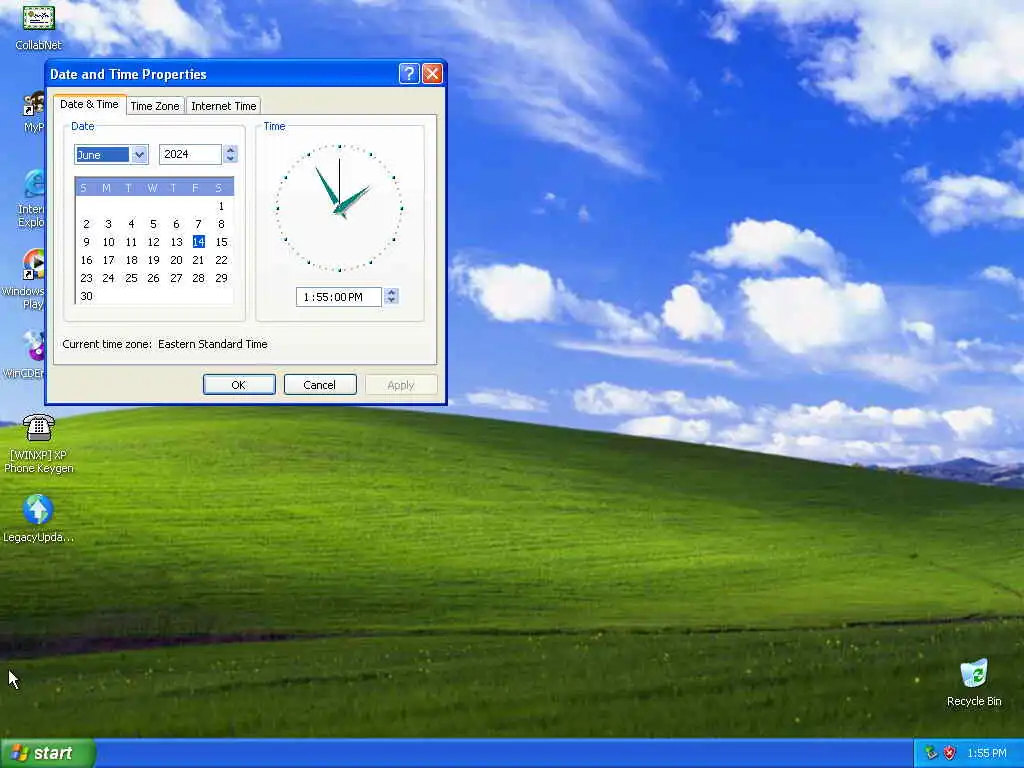Image resolution: width=1024 pixels, height=768 pixels.
Task: Select June 14 in the calendar
Action: tap(199, 242)
